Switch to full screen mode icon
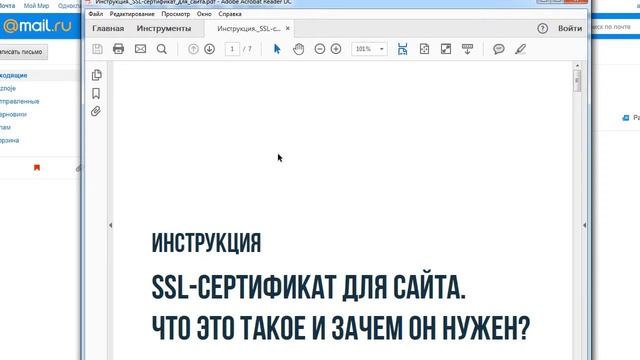The width and height of the screenshot is (640, 360). tap(446, 49)
